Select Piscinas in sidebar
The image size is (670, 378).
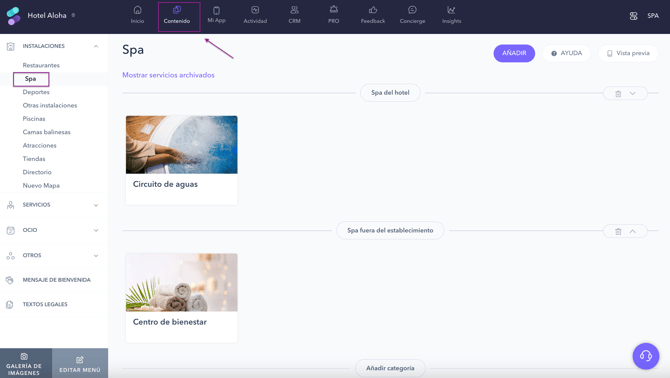point(34,119)
